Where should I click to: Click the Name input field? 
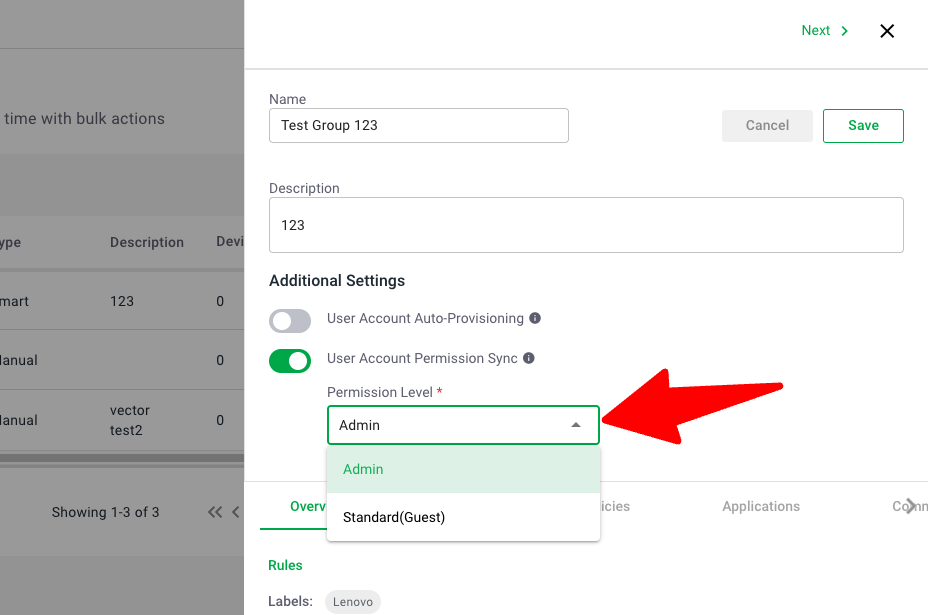coord(418,125)
